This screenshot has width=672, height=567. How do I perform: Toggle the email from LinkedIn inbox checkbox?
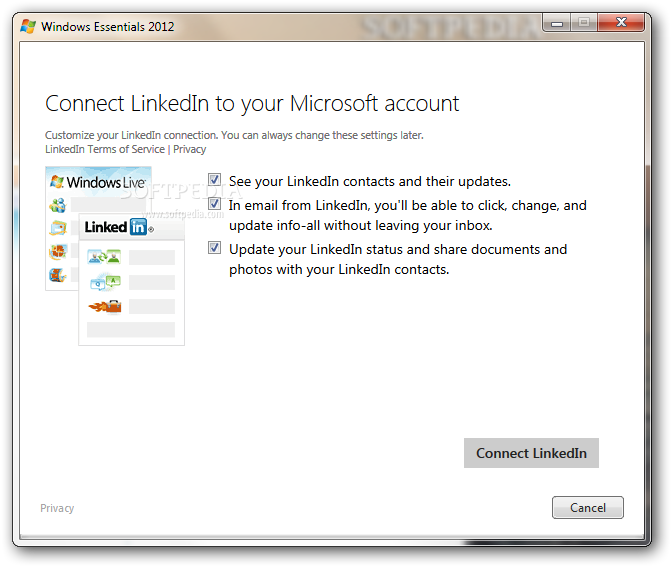pos(214,204)
